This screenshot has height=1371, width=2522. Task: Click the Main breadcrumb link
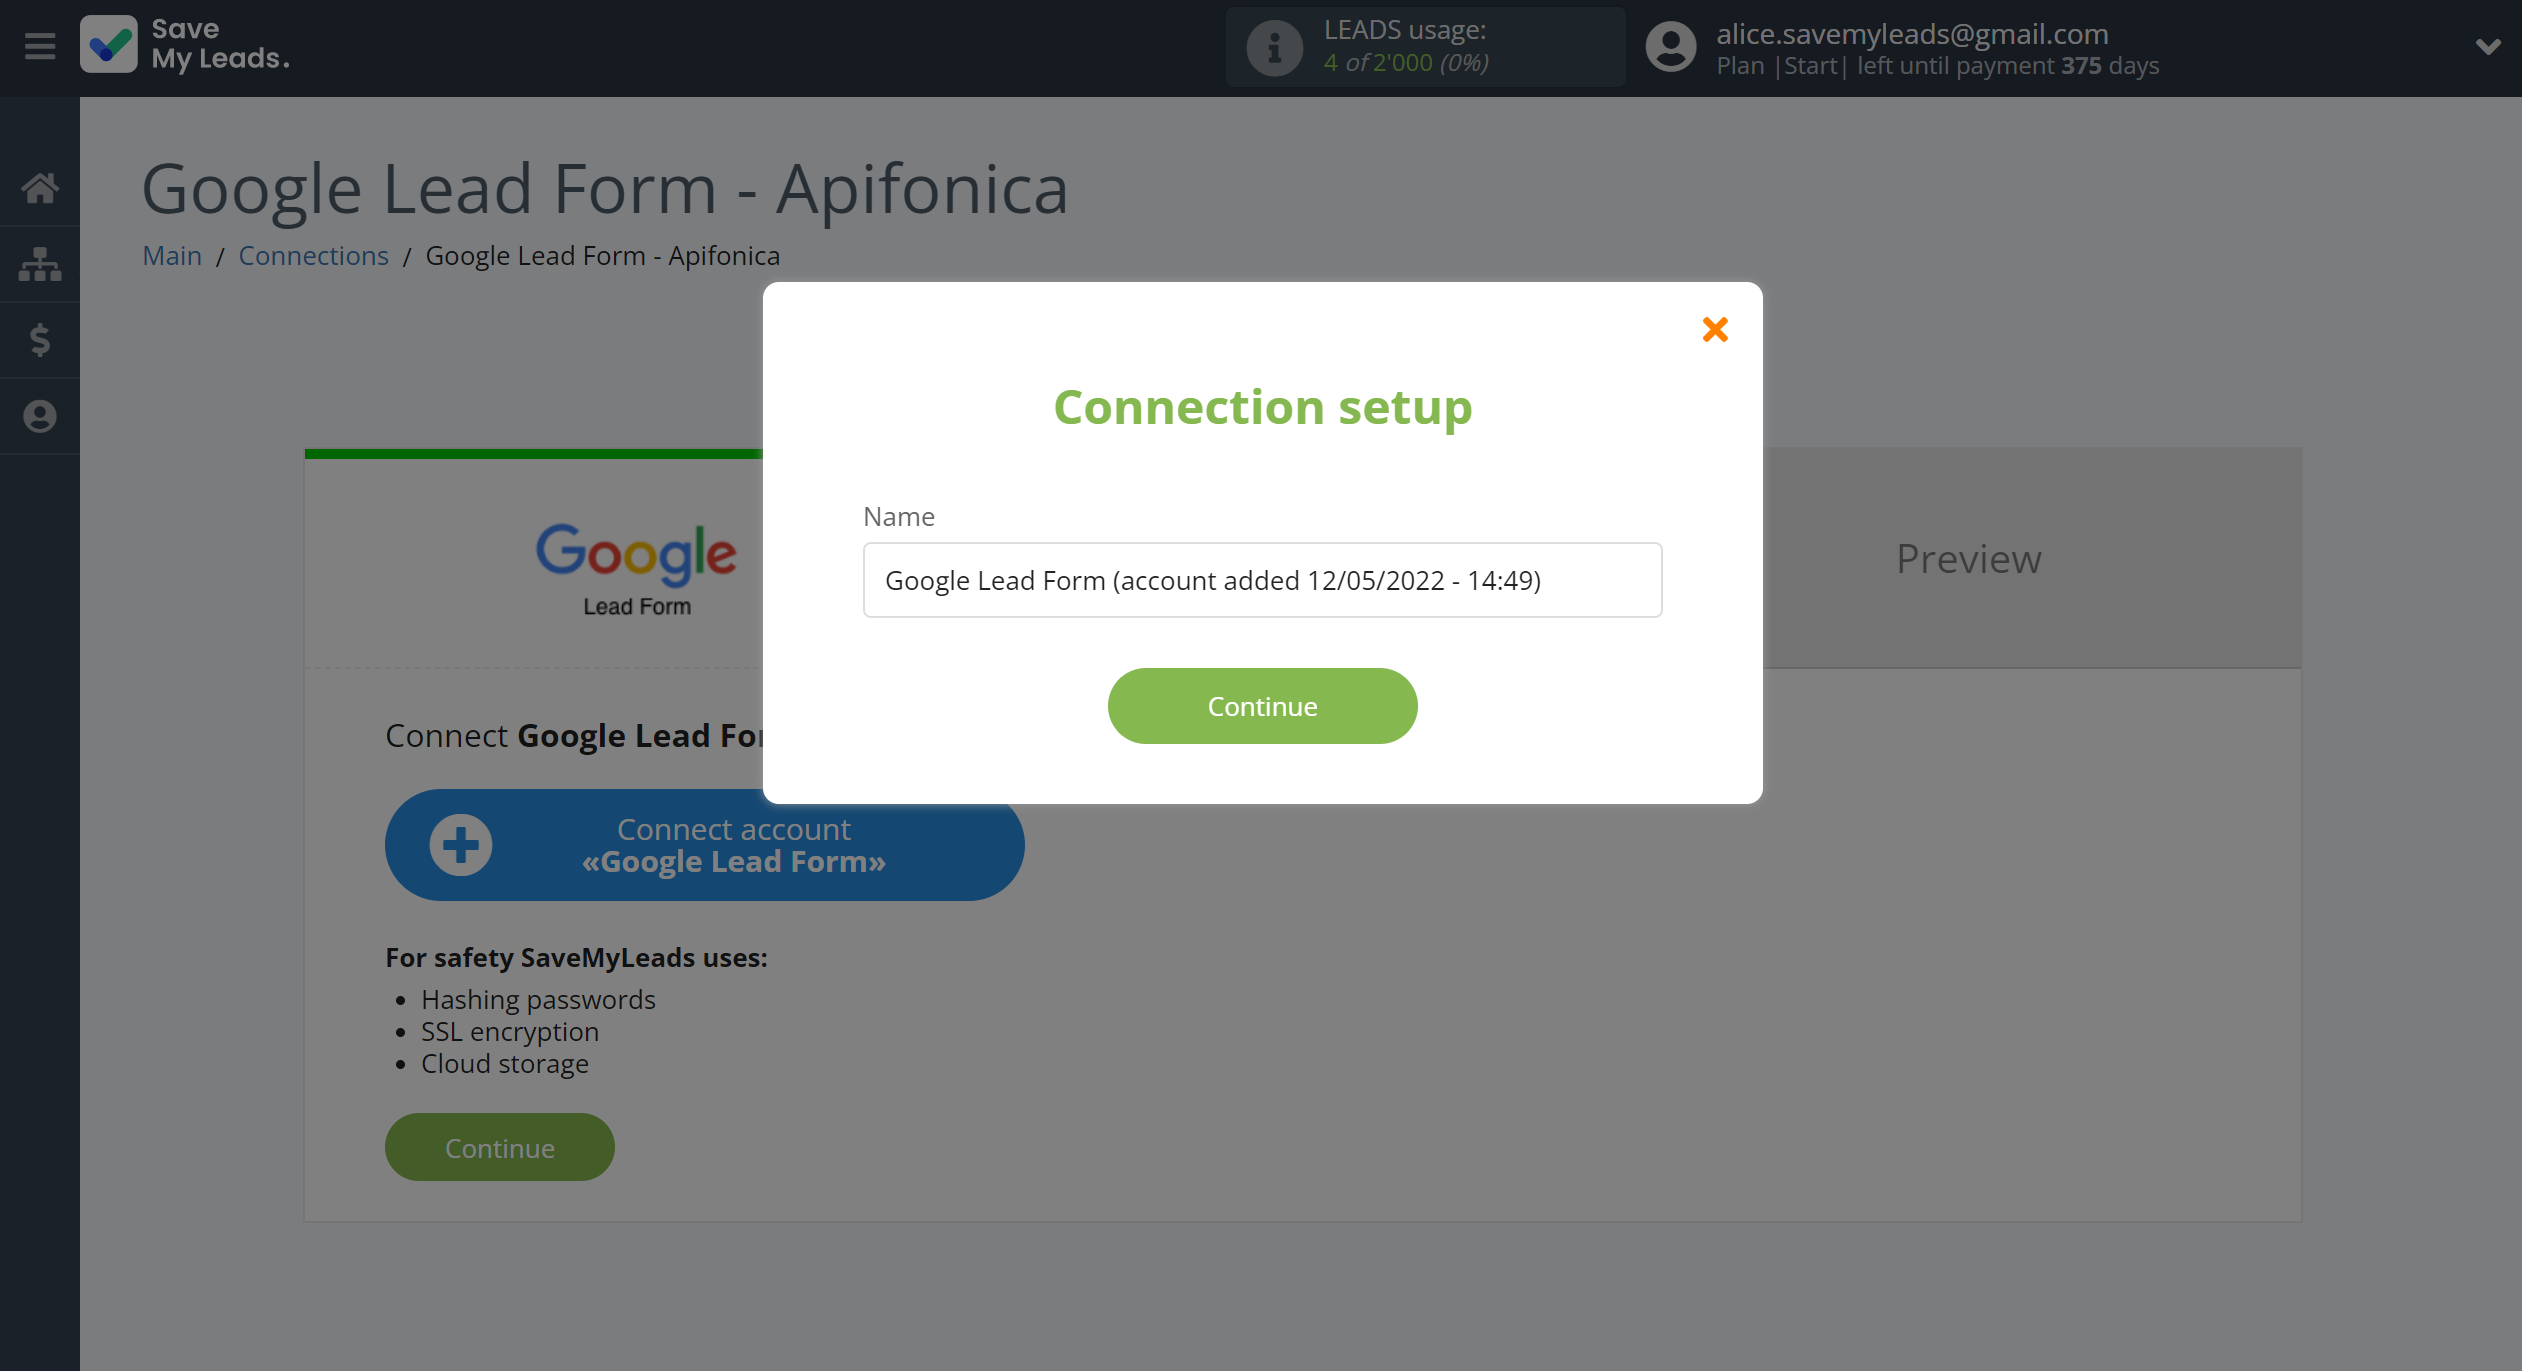[x=170, y=255]
